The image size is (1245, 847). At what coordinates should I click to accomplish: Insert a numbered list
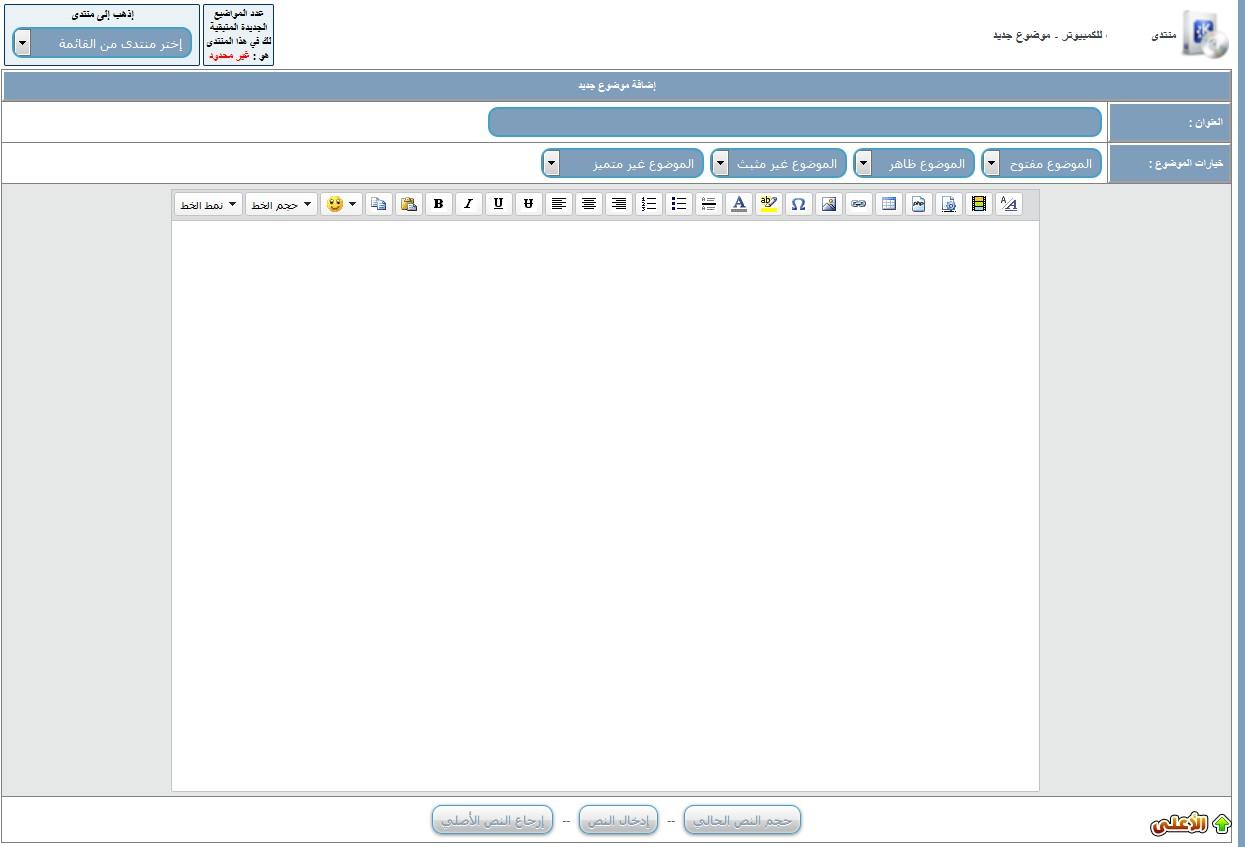click(x=649, y=204)
